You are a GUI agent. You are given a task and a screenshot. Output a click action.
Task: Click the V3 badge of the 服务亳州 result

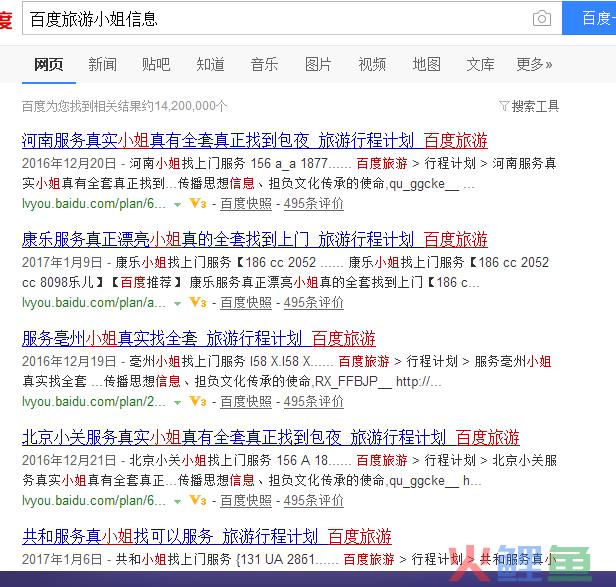[198, 402]
